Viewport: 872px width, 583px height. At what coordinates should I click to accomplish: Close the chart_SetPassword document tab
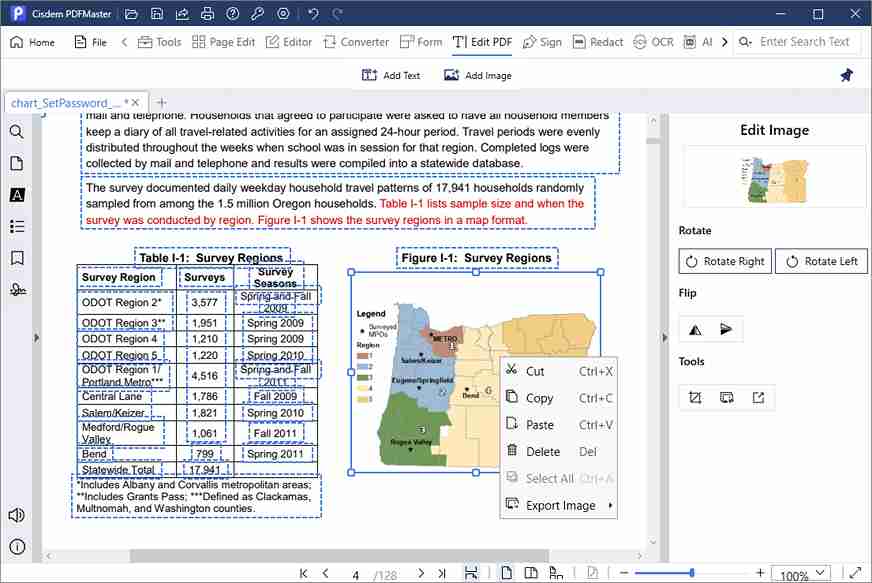pyautogui.click(x=135, y=102)
